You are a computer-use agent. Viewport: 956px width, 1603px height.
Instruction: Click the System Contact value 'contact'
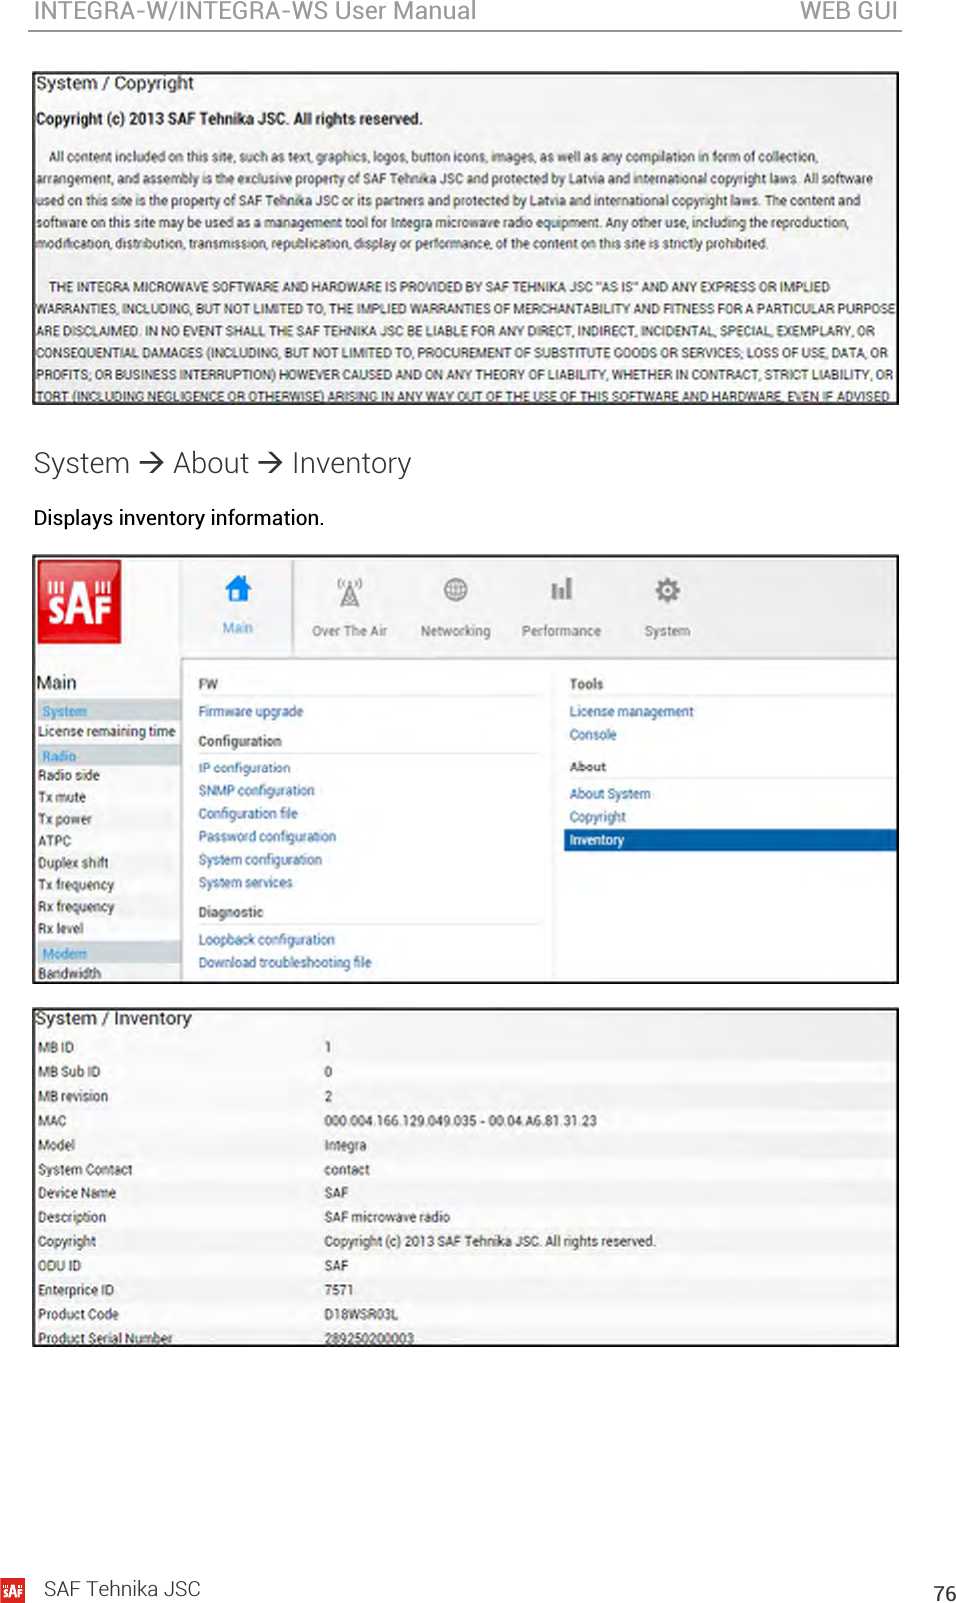tap(346, 1169)
